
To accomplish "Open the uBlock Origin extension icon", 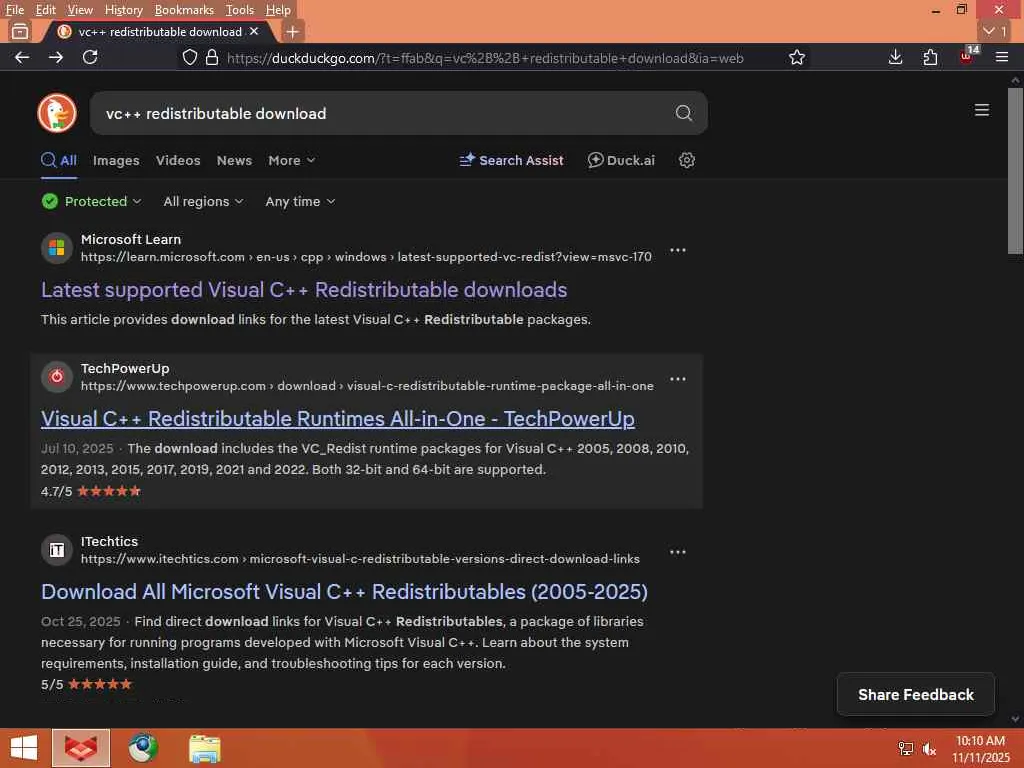I will (x=968, y=56).
